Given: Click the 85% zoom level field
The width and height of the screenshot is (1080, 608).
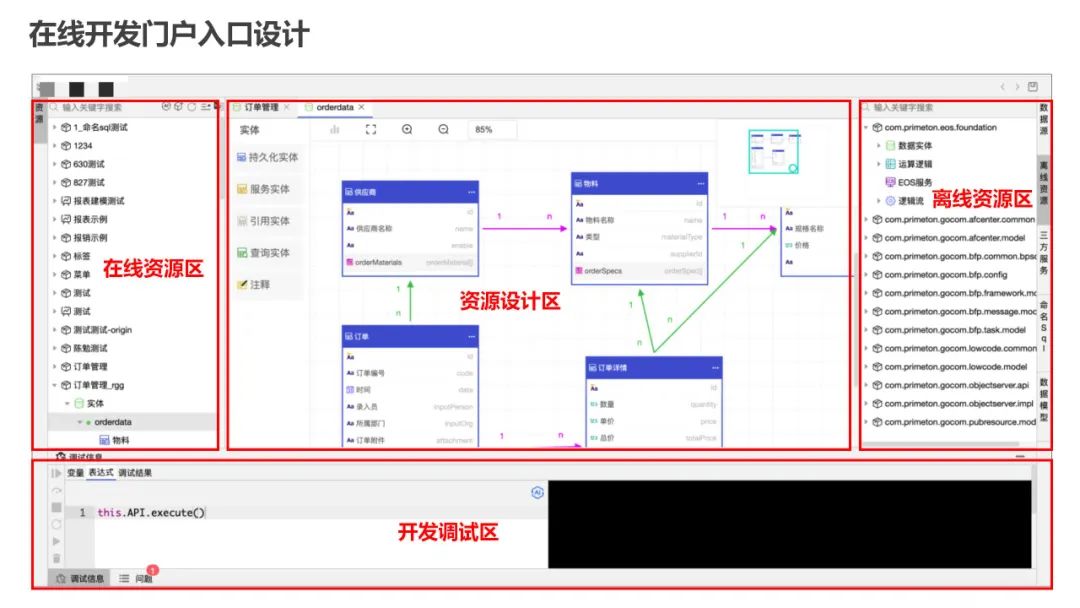Looking at the screenshot, I should [492, 129].
